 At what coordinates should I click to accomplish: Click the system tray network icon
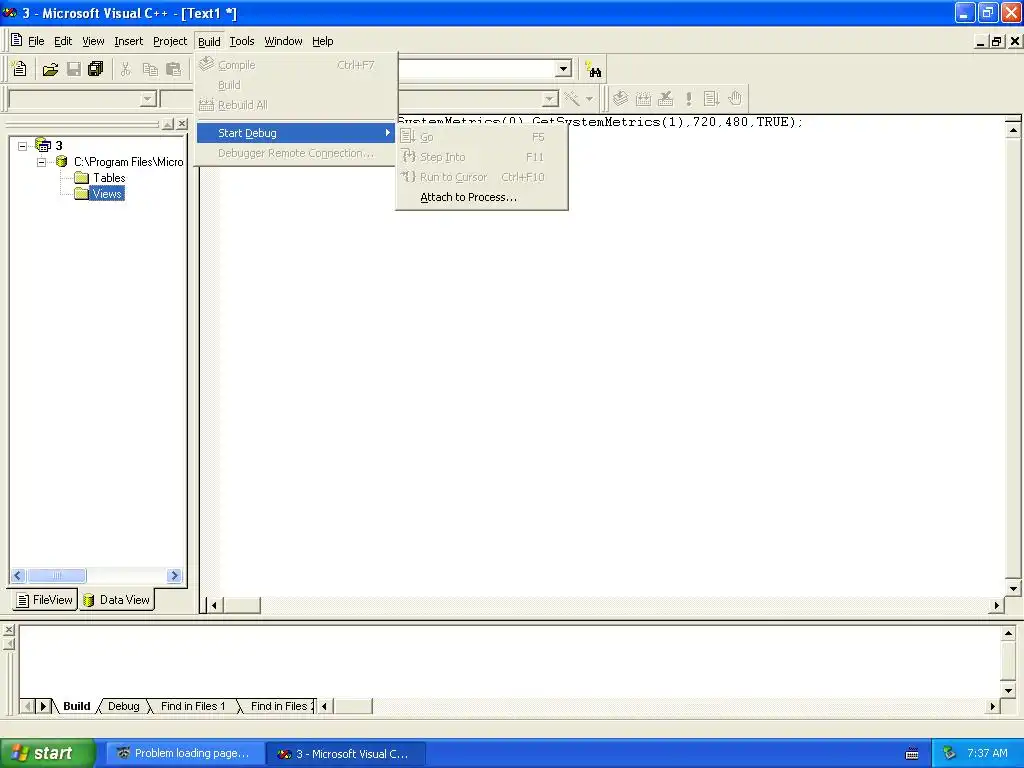949,754
